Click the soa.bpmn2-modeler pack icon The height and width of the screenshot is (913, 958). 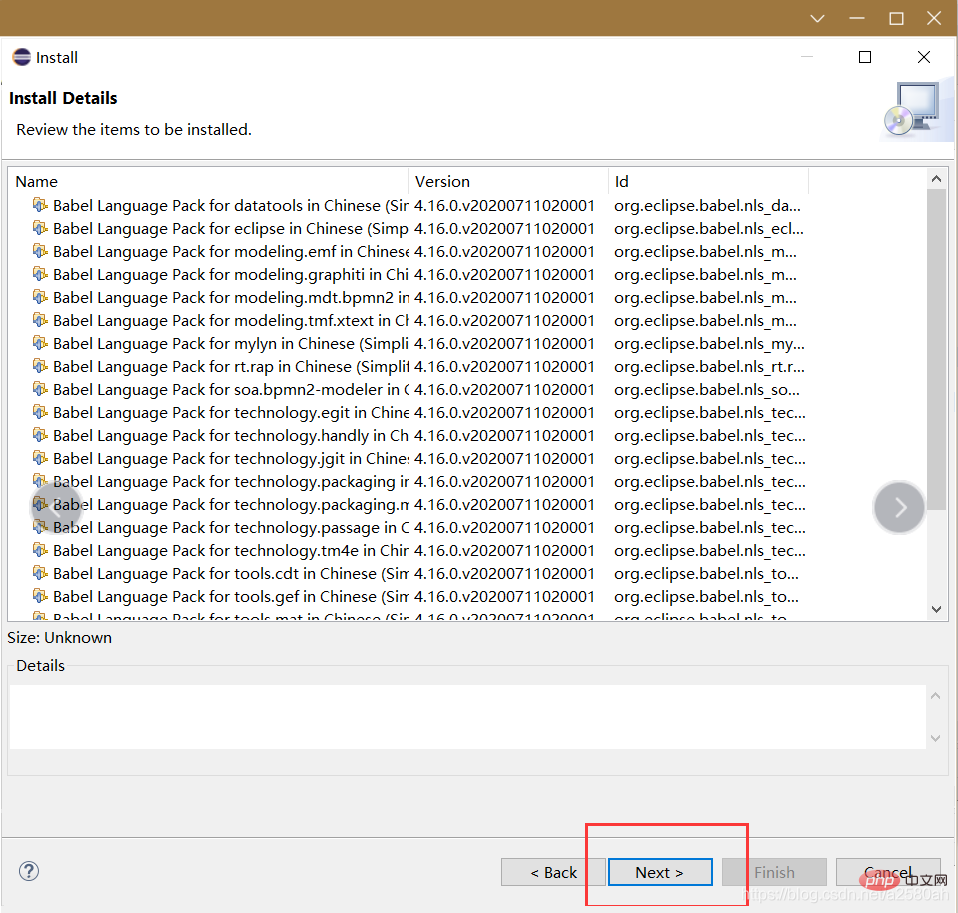[x=40, y=389]
